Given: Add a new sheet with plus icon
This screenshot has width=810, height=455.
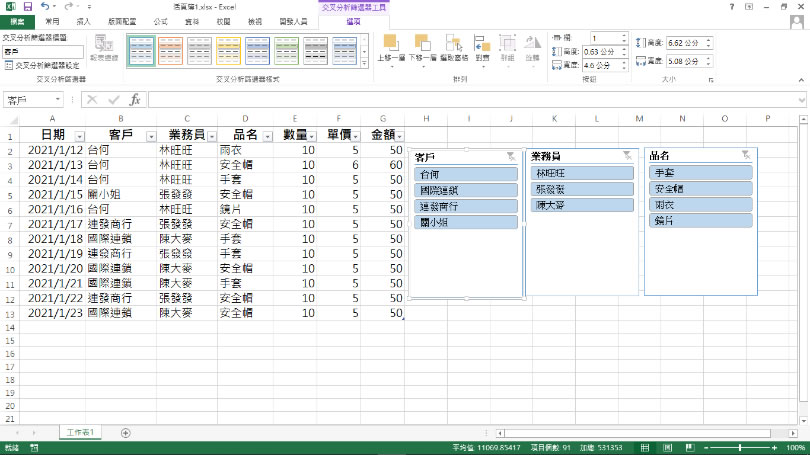Looking at the screenshot, I should pyautogui.click(x=126, y=433).
